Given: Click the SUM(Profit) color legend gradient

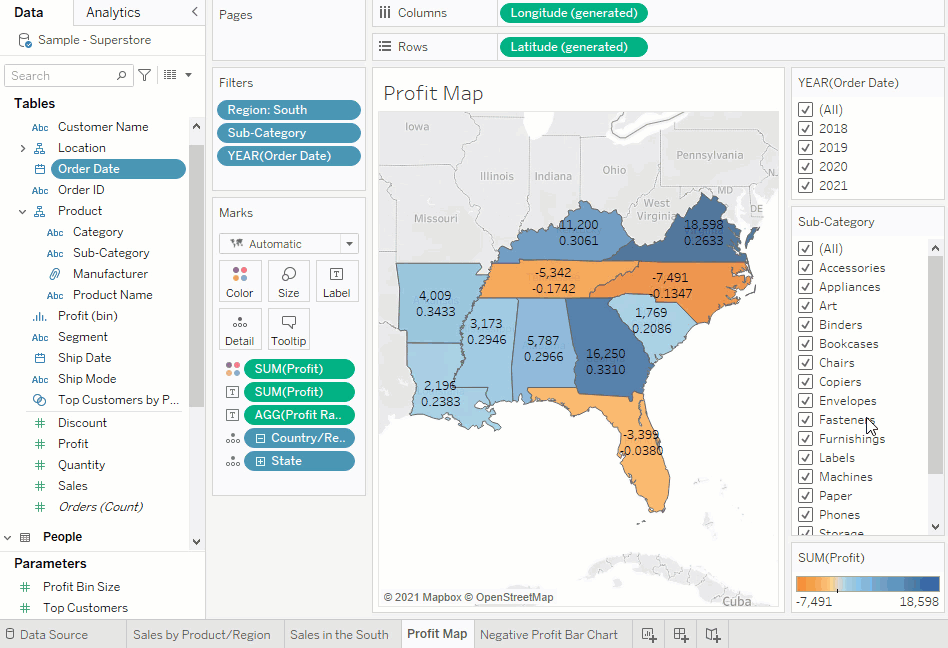Looking at the screenshot, I should pos(867,584).
